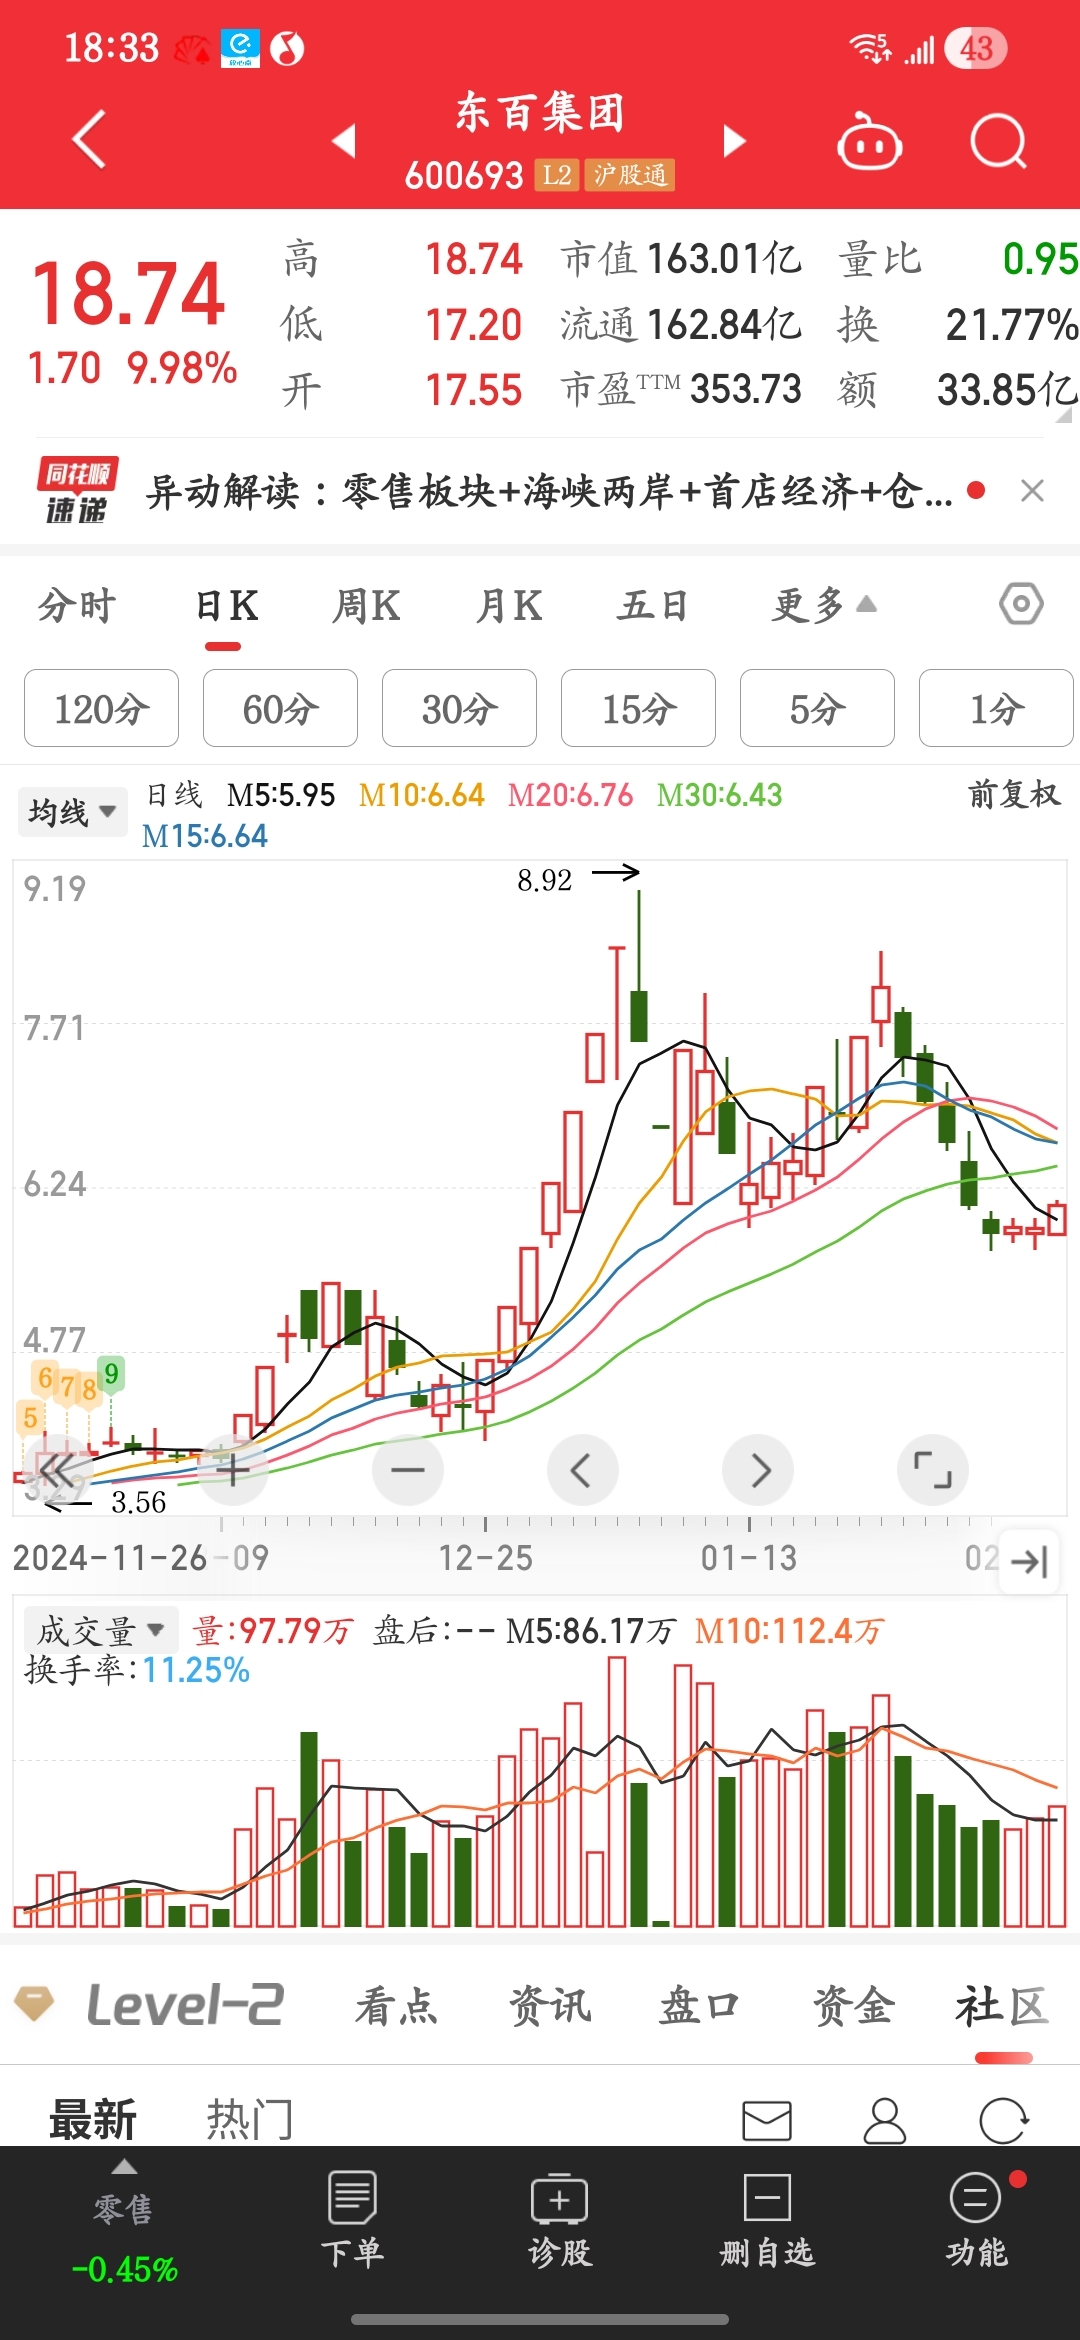This screenshot has height=2340, width=1080.
Task: Choose the 1分 period button
Action: 996,708
